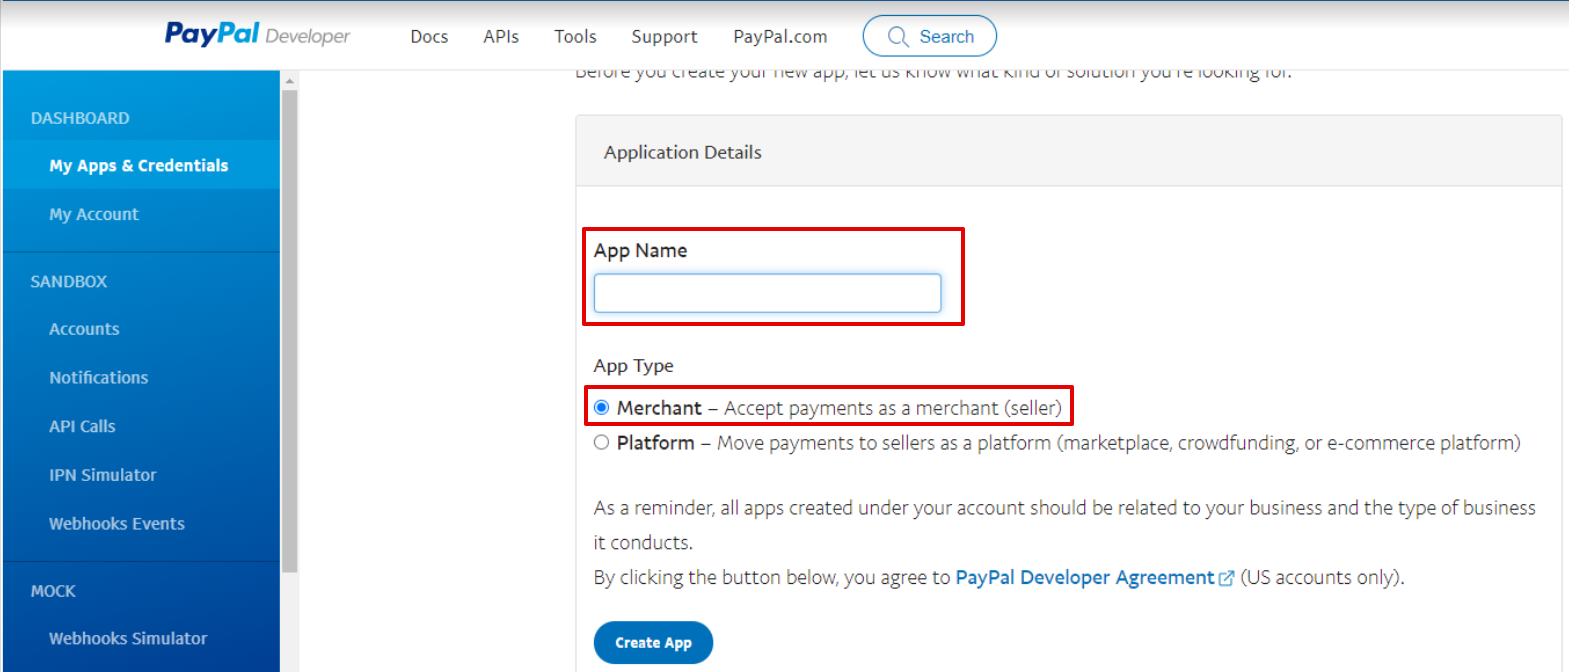Go to My Account in sidebar
Screen dimensions: 1569x672
click(x=94, y=214)
